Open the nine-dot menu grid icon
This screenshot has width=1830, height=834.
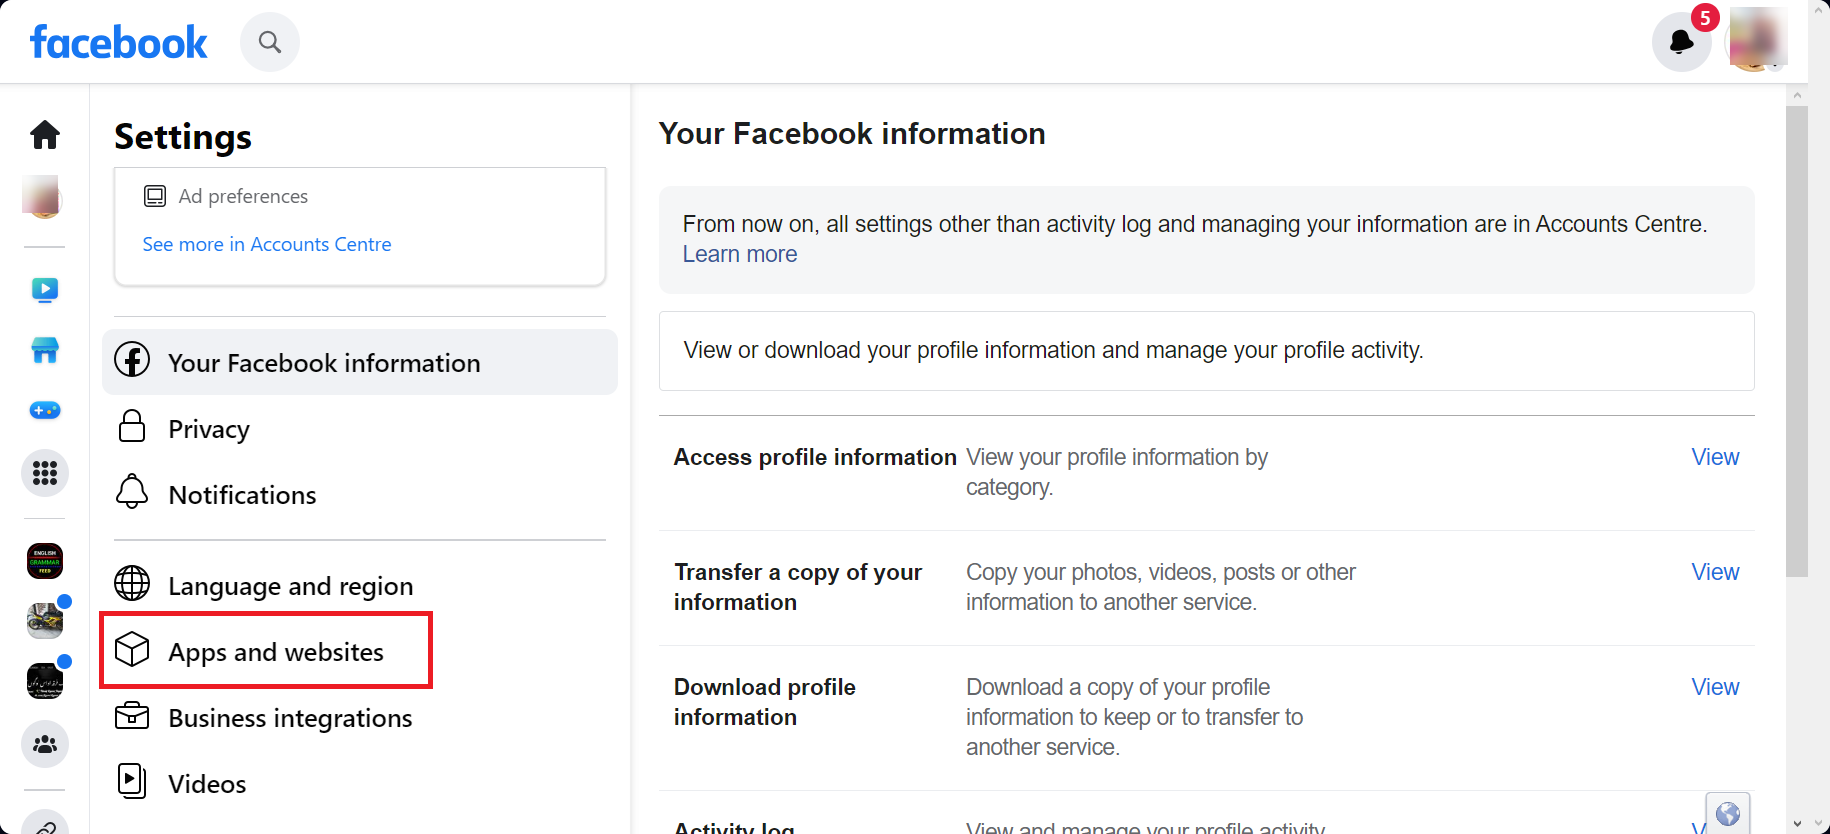(x=45, y=473)
